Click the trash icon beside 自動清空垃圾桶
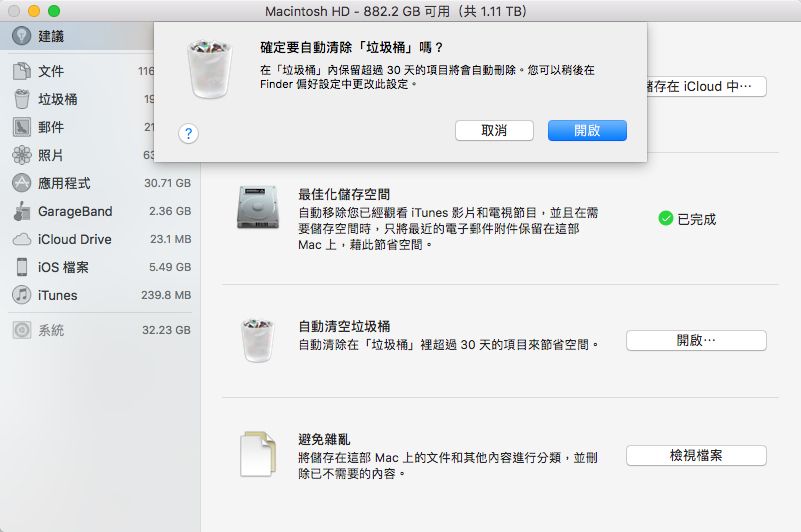Image resolution: width=801 pixels, height=532 pixels. [257, 340]
